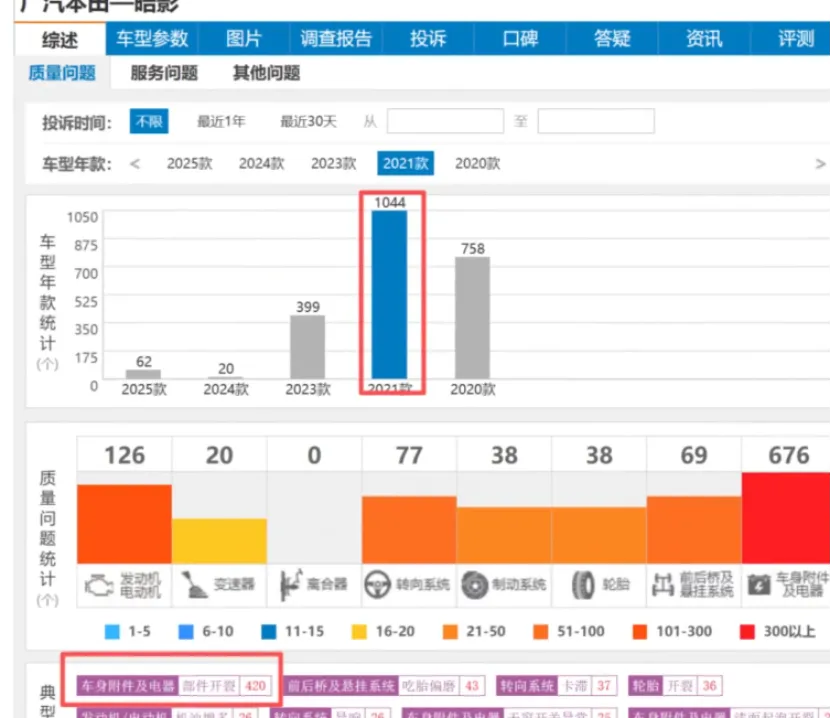Click the start date input field
Image resolution: width=831 pixels, height=718 pixels.
pyautogui.click(x=445, y=121)
